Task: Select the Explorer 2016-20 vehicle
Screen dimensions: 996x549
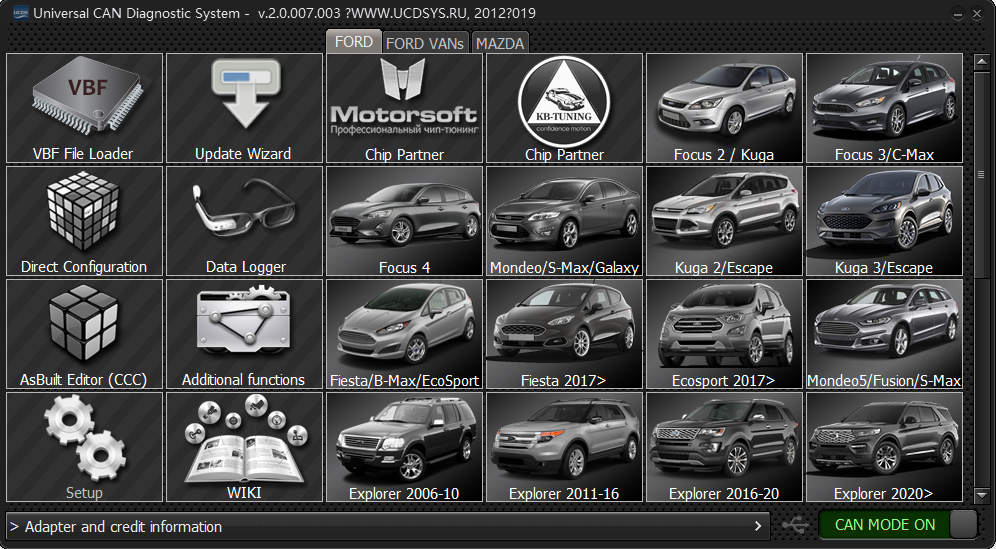Action: tap(725, 447)
